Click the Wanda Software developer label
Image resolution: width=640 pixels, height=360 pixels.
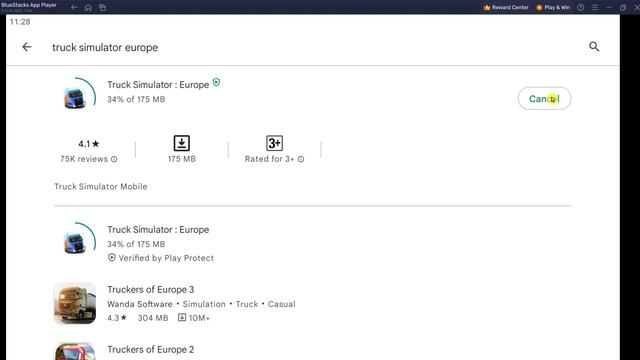(140, 304)
